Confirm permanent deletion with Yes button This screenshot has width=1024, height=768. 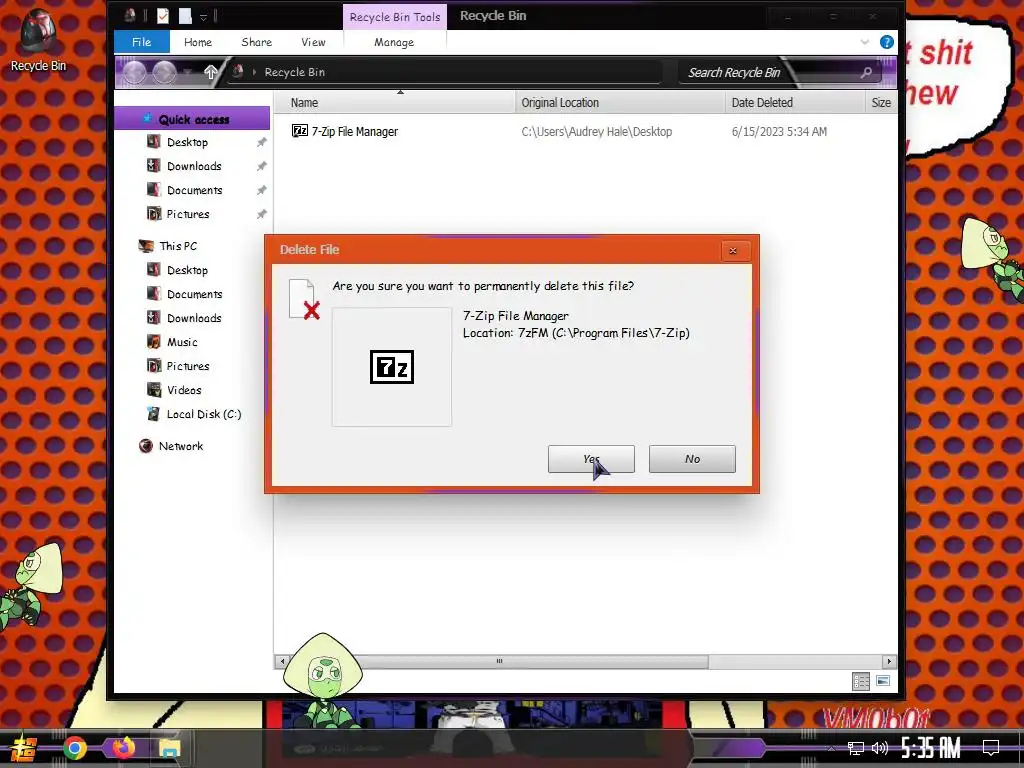[x=591, y=459]
